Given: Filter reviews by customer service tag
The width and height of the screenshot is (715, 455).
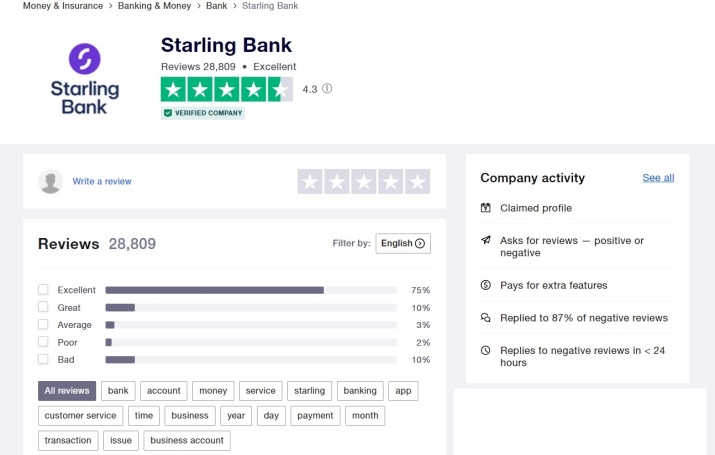Looking at the screenshot, I should (81, 415).
